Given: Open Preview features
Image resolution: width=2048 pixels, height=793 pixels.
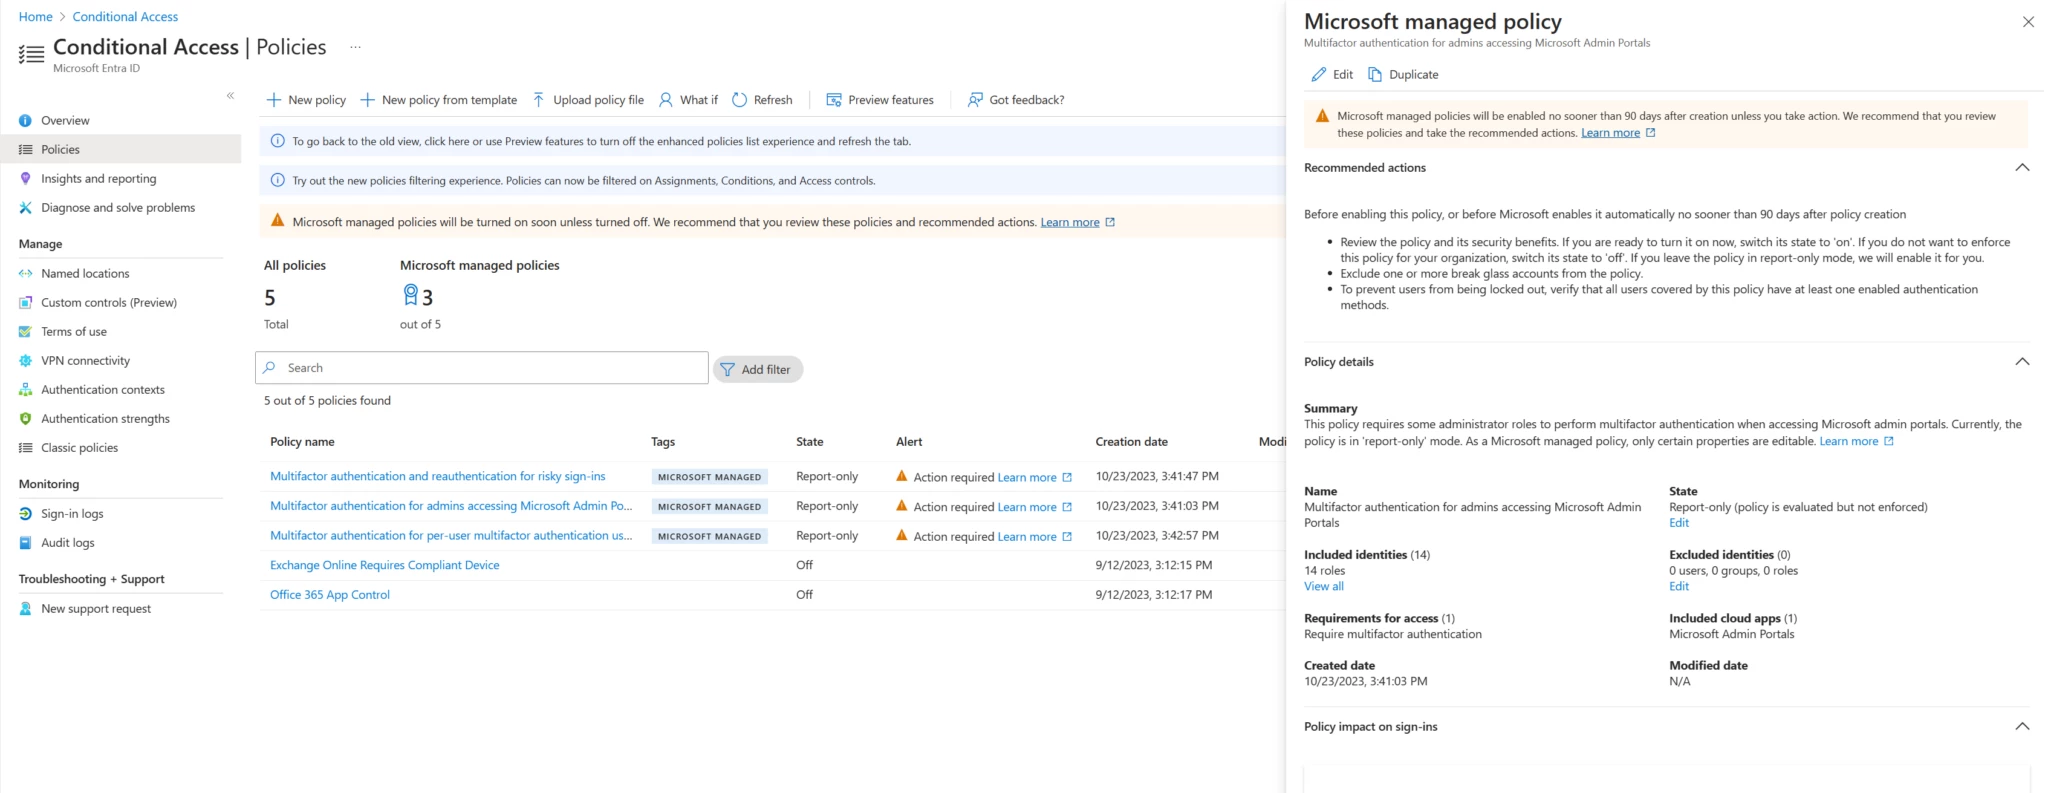Looking at the screenshot, I should [x=880, y=100].
